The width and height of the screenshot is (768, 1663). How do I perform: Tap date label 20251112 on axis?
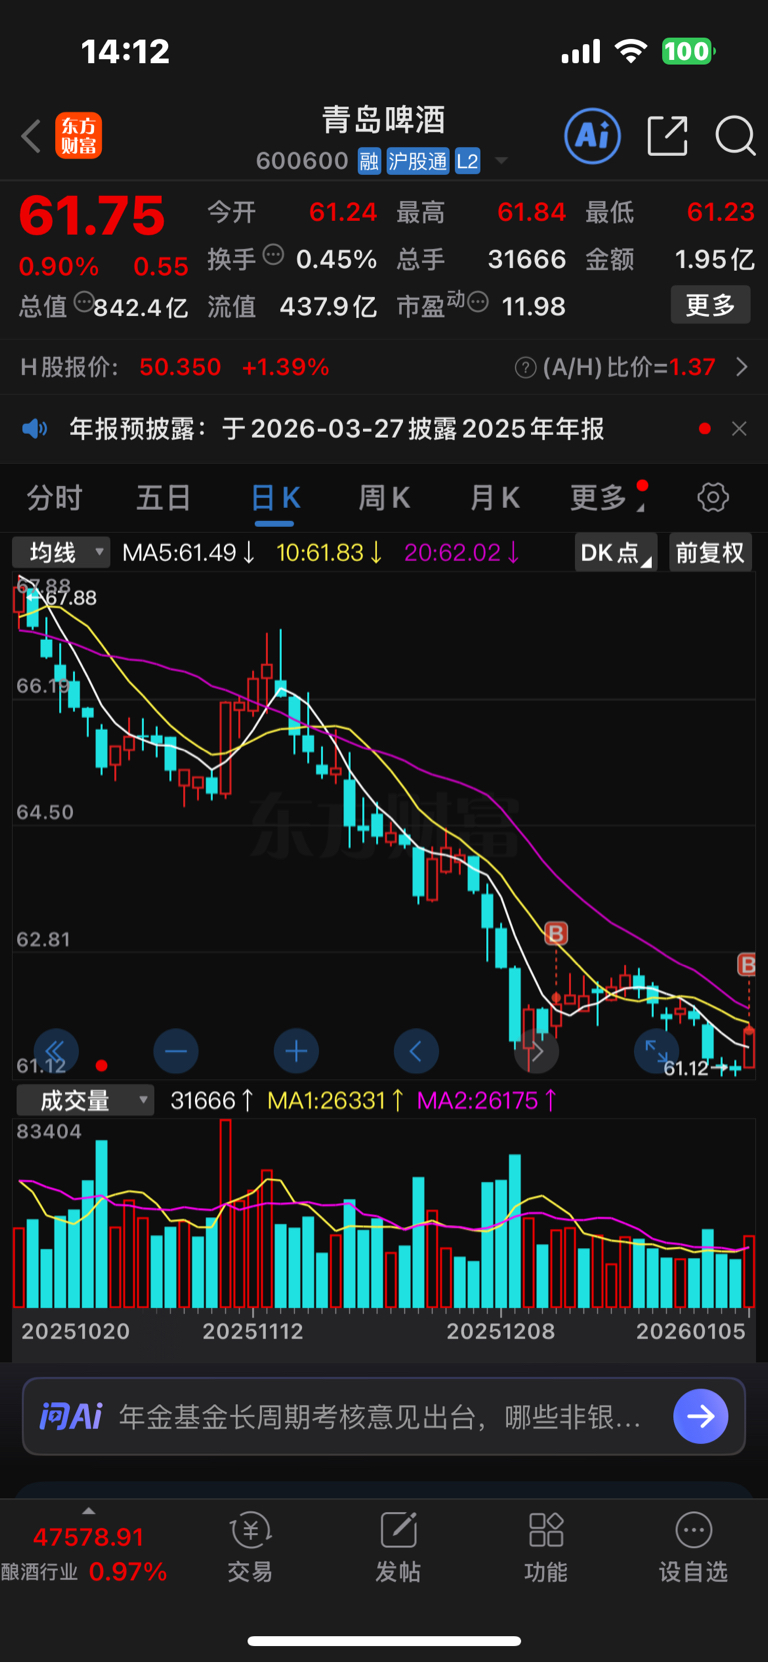[x=252, y=1332]
